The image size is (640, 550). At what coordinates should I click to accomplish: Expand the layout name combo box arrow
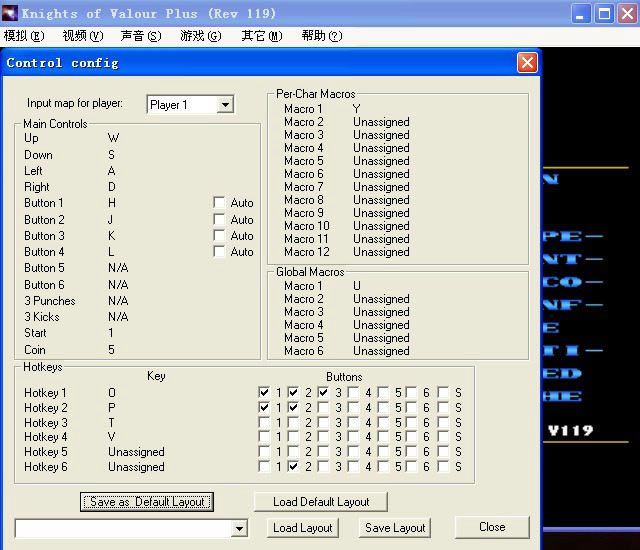tap(239, 528)
